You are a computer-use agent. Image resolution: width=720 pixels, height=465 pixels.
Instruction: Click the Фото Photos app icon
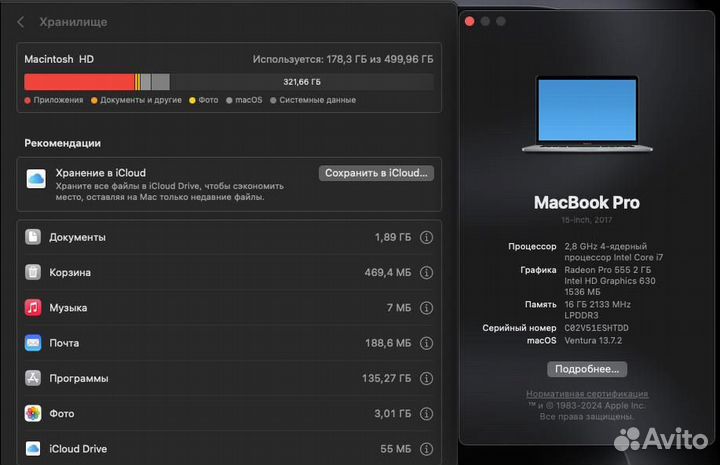[x=33, y=414]
